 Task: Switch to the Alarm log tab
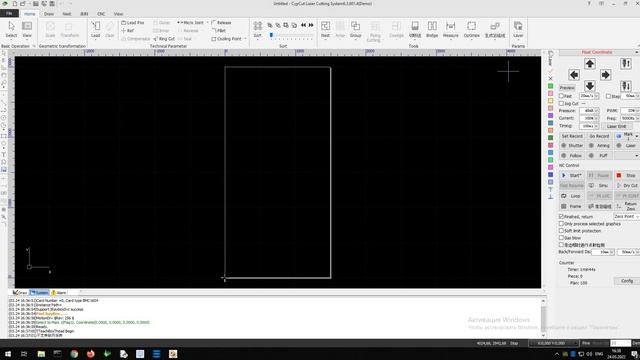(x=59, y=293)
